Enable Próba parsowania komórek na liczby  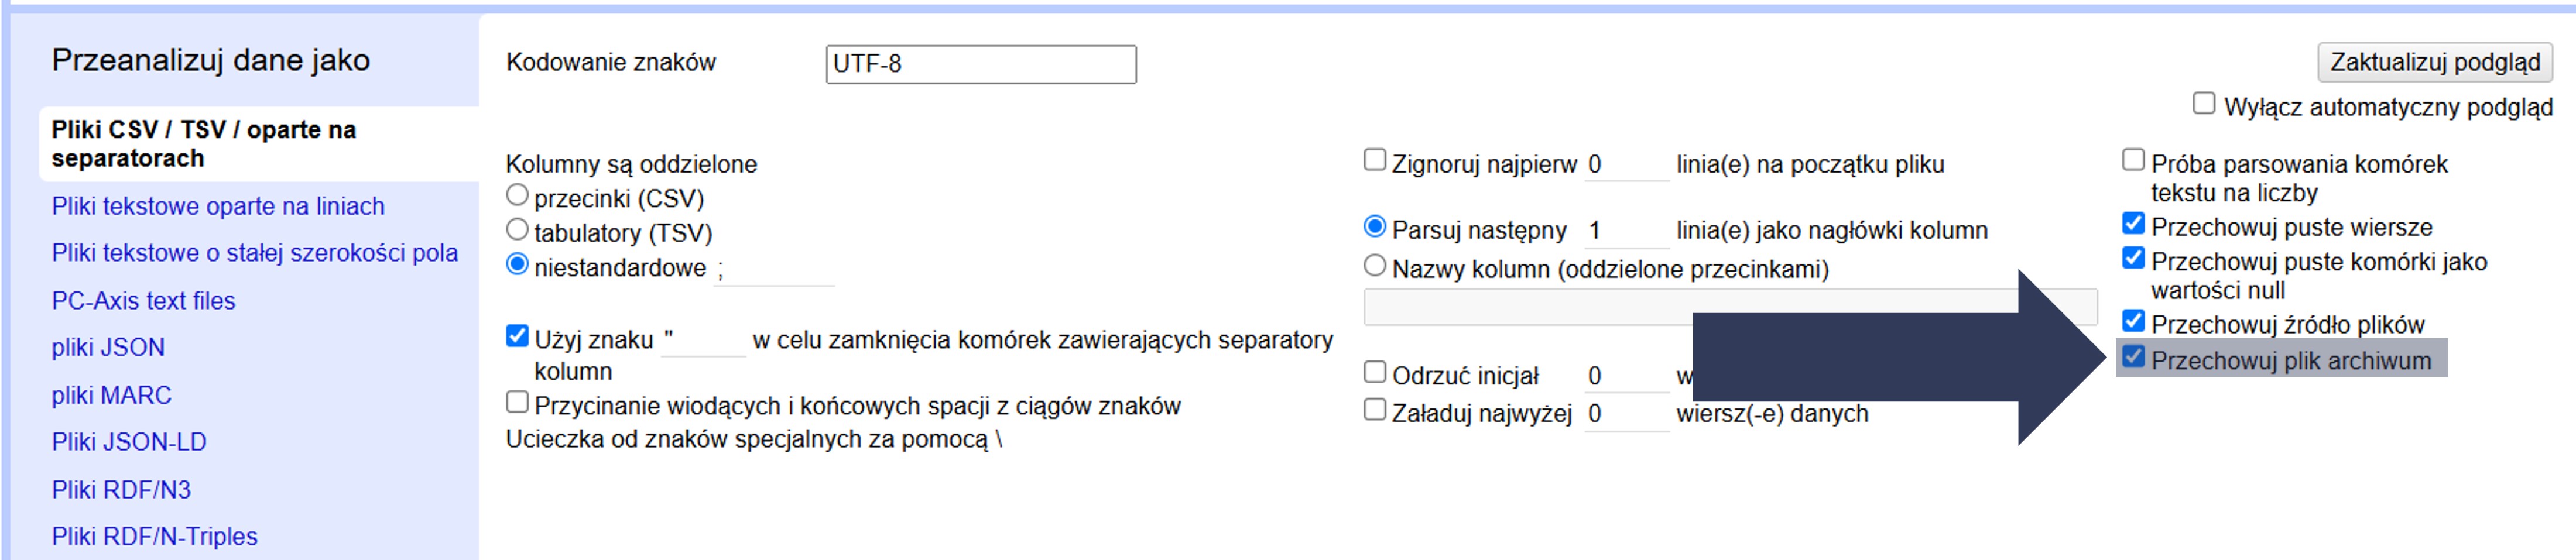[x=2133, y=161]
